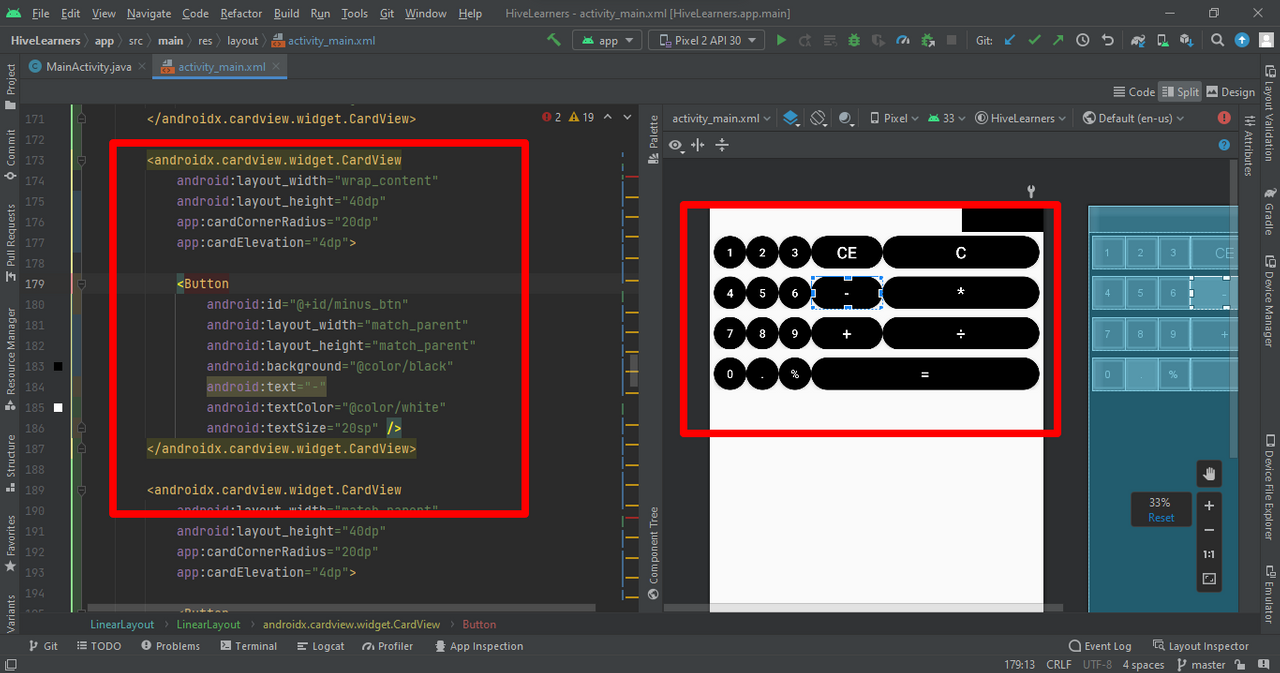Open activity_main.xml file dropdown in design toolbar
The height and width of the screenshot is (673, 1280).
721,118
